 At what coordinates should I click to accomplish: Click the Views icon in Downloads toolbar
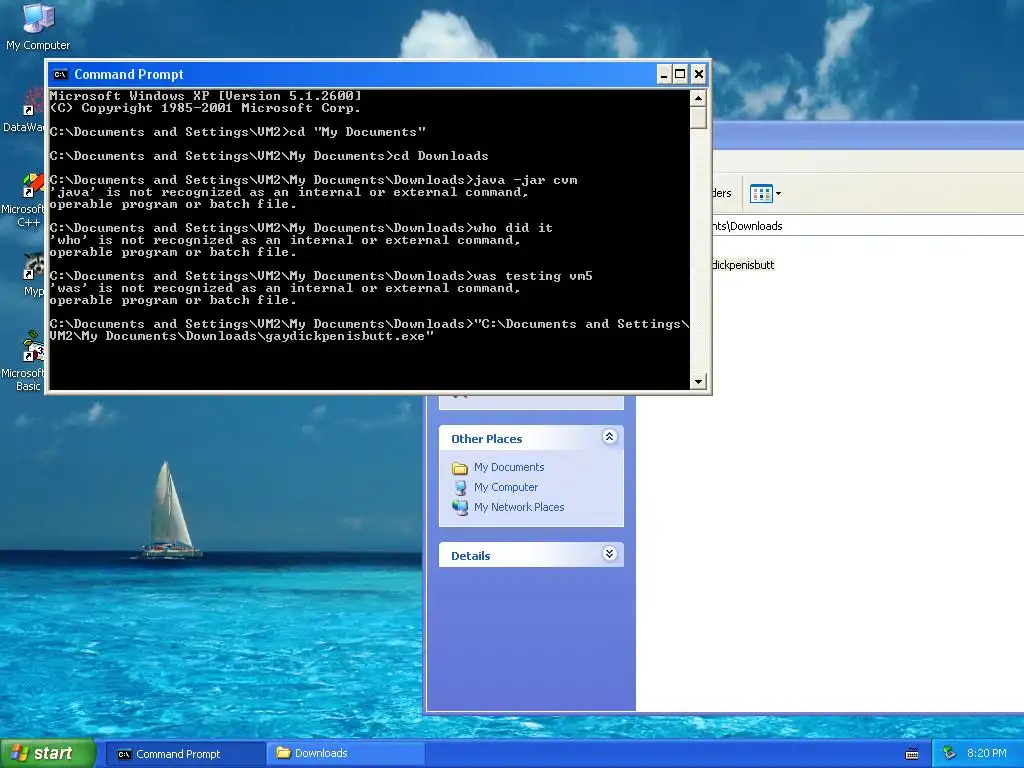[x=761, y=193]
